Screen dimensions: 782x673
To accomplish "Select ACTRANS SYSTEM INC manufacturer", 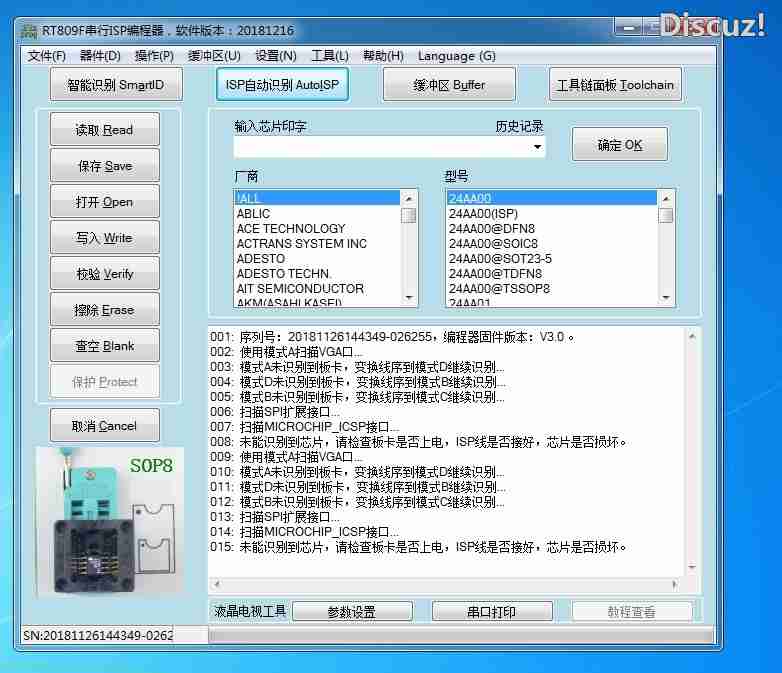I will (317, 243).
